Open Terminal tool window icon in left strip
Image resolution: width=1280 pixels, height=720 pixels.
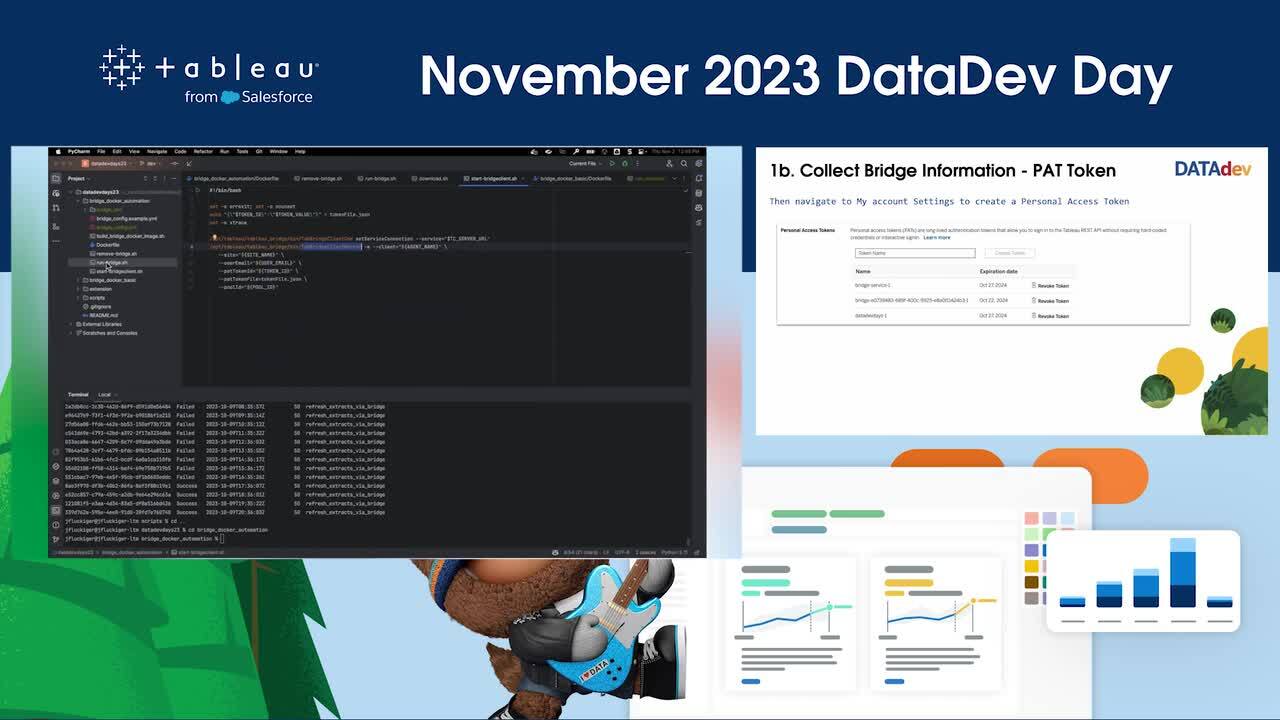click(x=56, y=510)
